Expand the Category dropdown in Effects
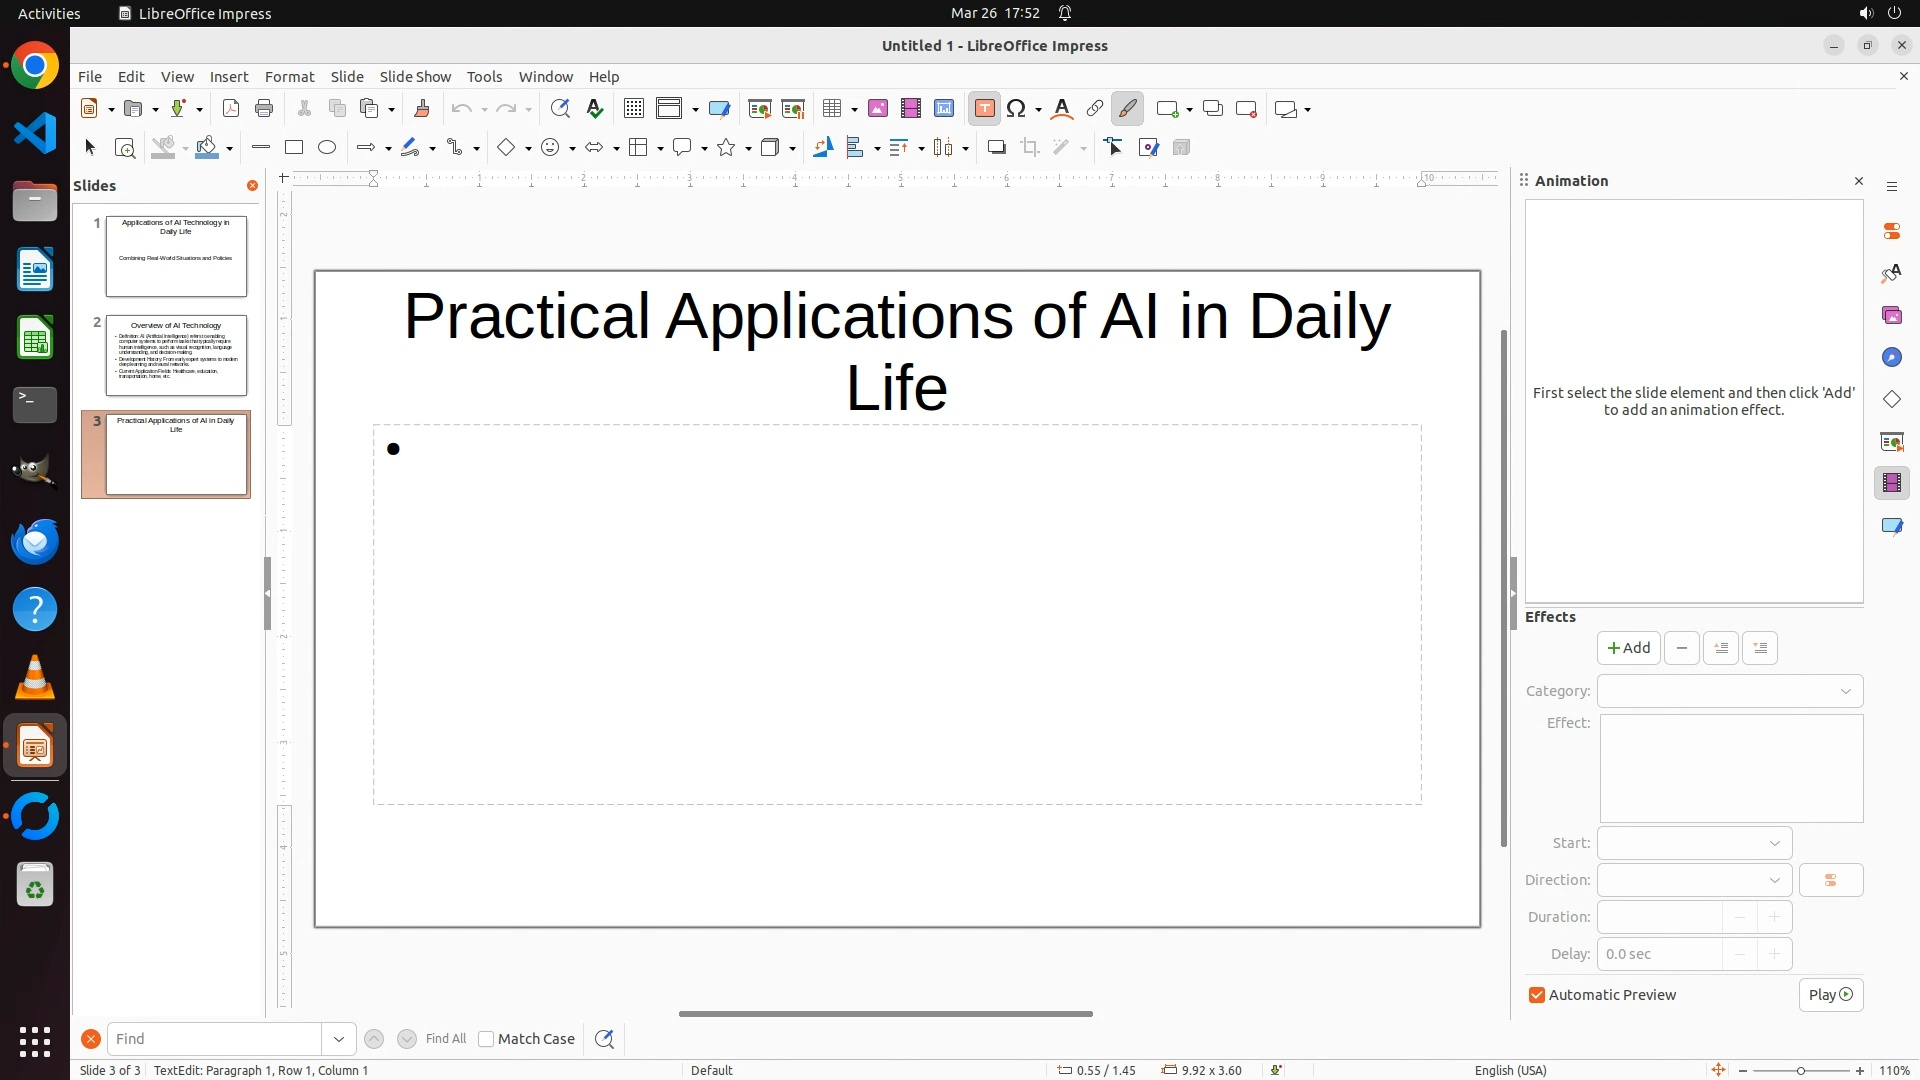The image size is (1920, 1080). pyautogui.click(x=1730, y=691)
